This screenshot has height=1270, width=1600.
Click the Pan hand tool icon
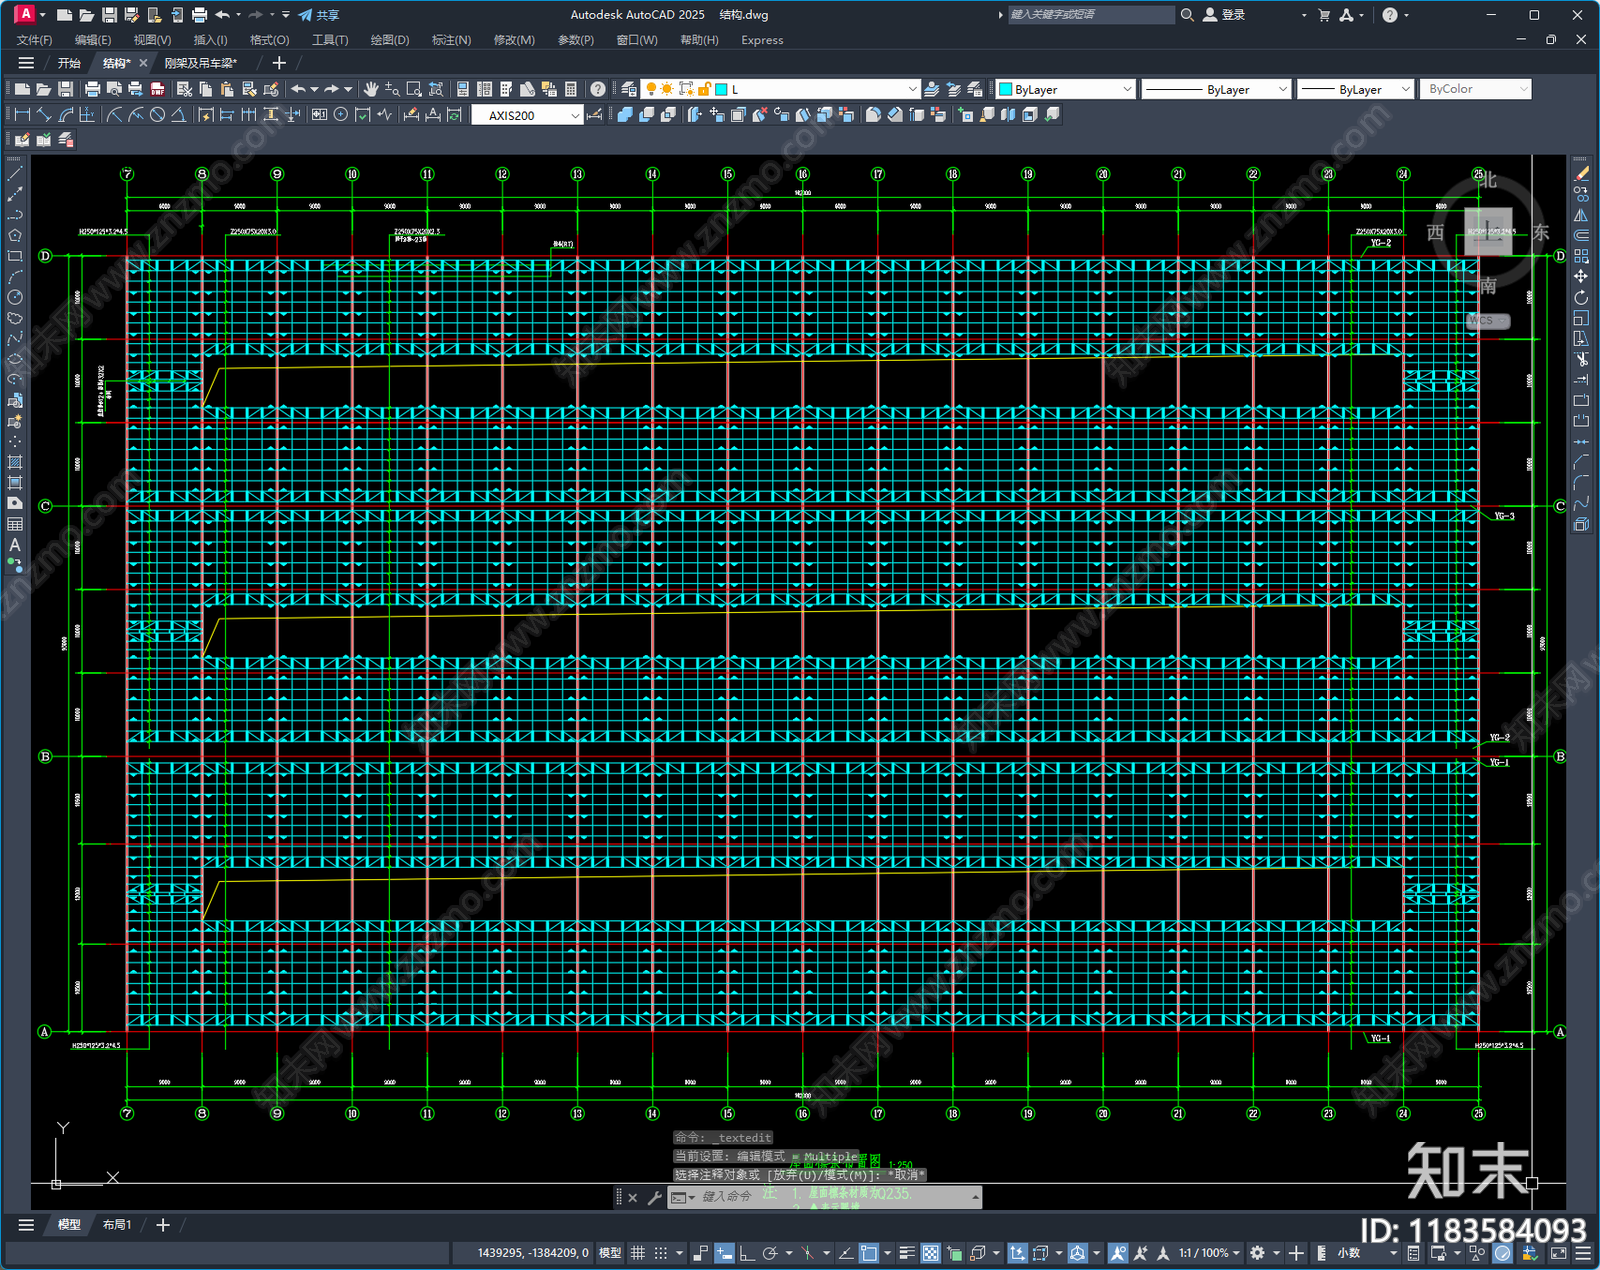[371, 89]
